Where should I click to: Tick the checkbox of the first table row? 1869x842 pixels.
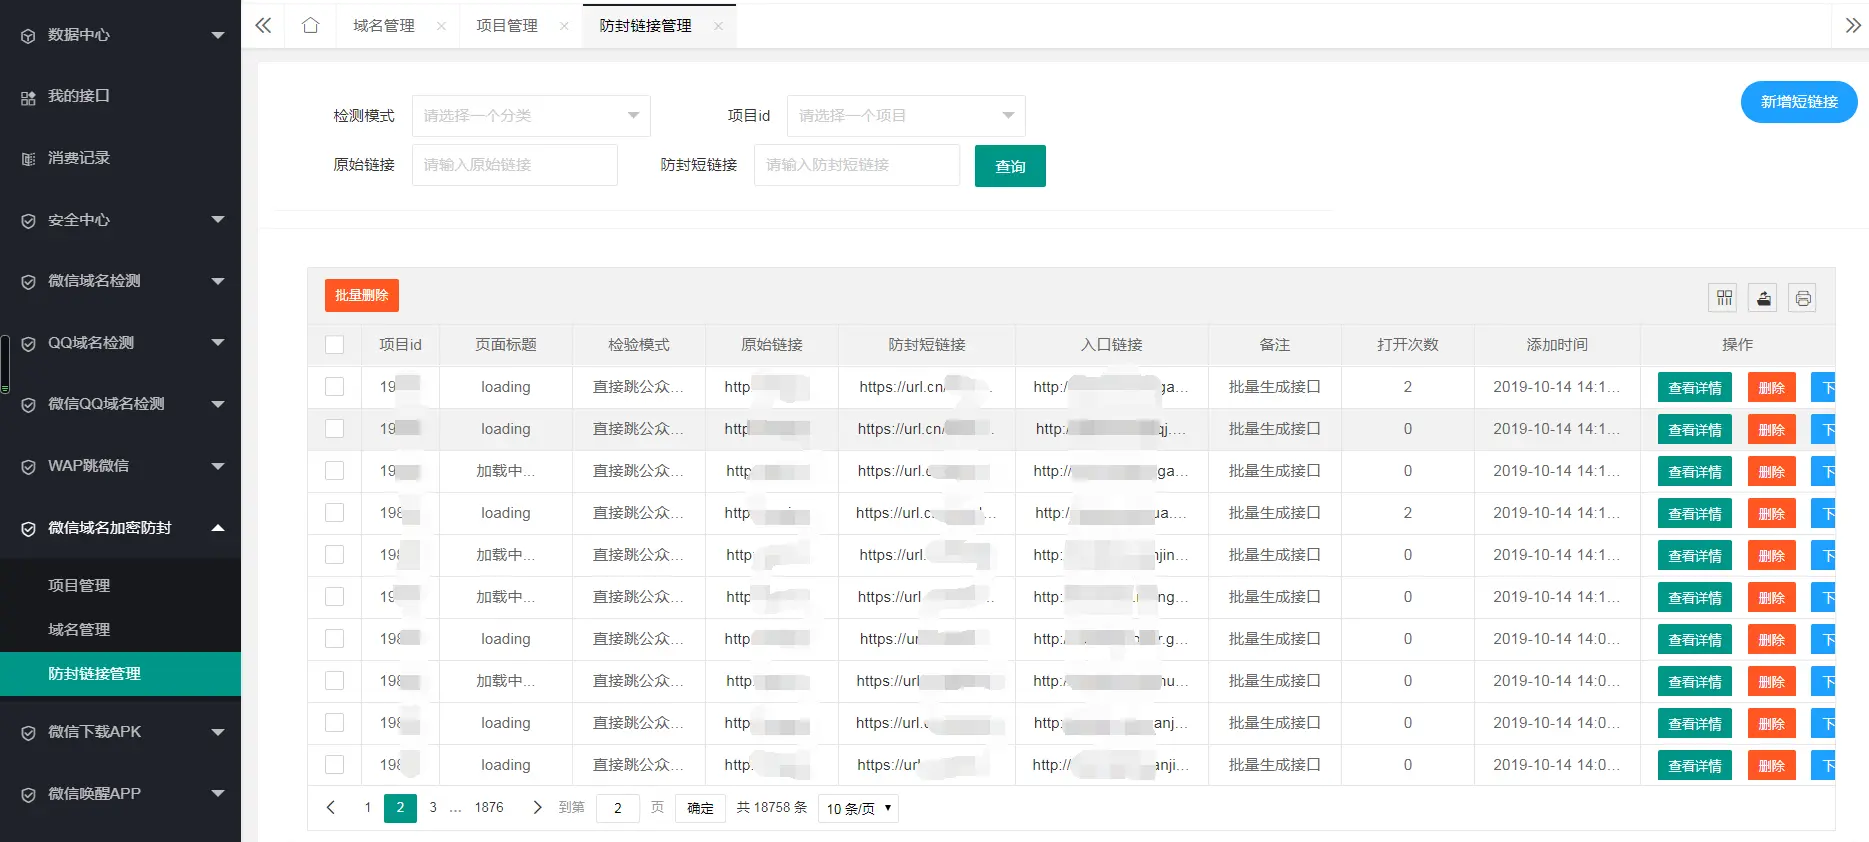334,387
